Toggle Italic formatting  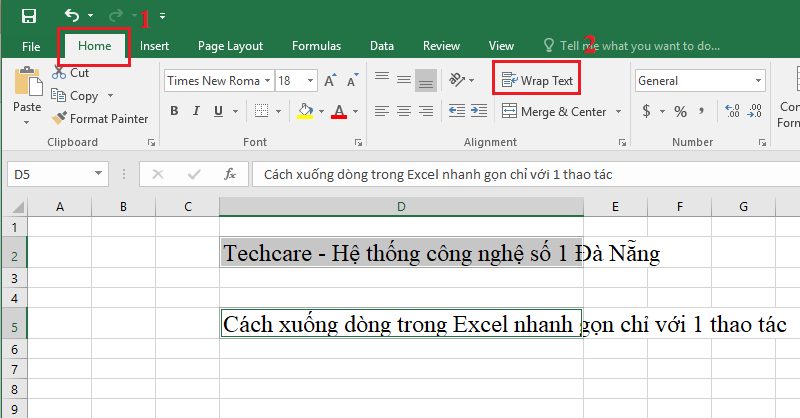pos(196,111)
